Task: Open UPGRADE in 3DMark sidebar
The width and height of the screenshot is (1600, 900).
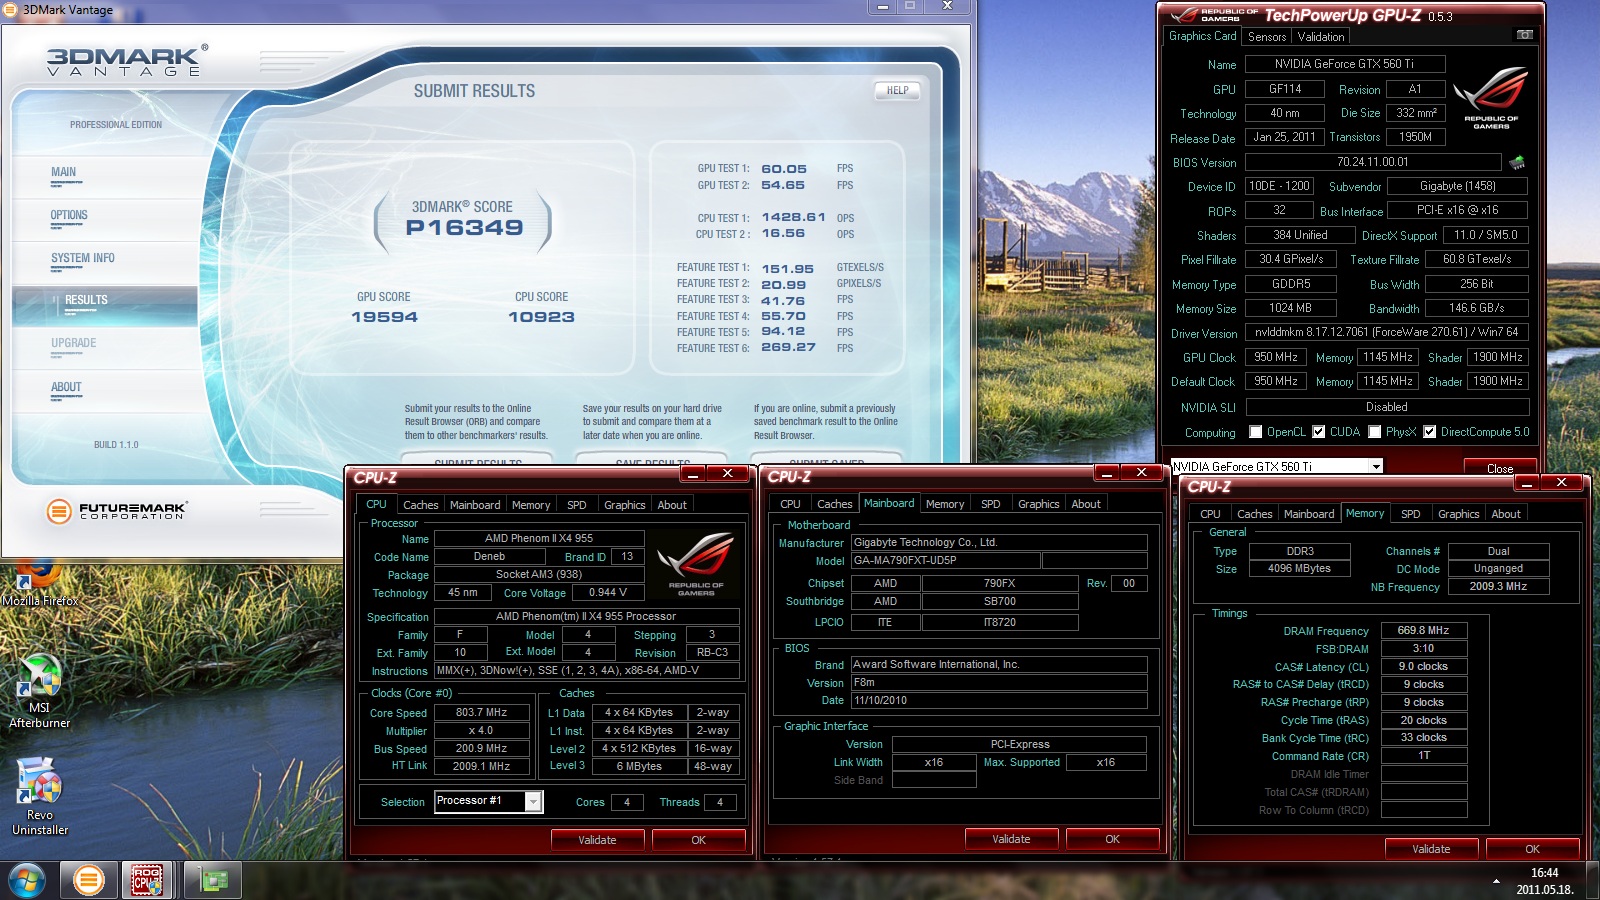Action: pyautogui.click(x=74, y=344)
